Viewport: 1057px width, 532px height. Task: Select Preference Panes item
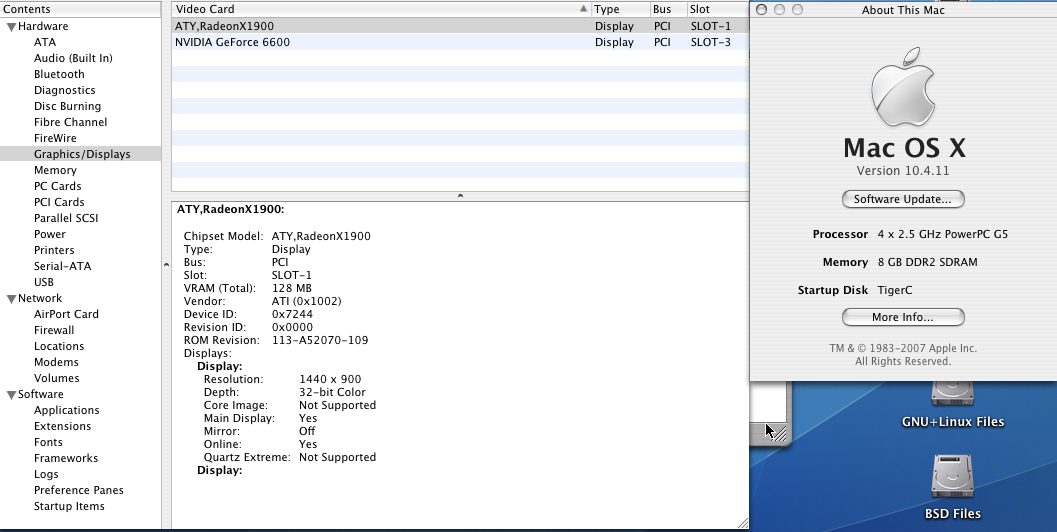click(x=79, y=490)
